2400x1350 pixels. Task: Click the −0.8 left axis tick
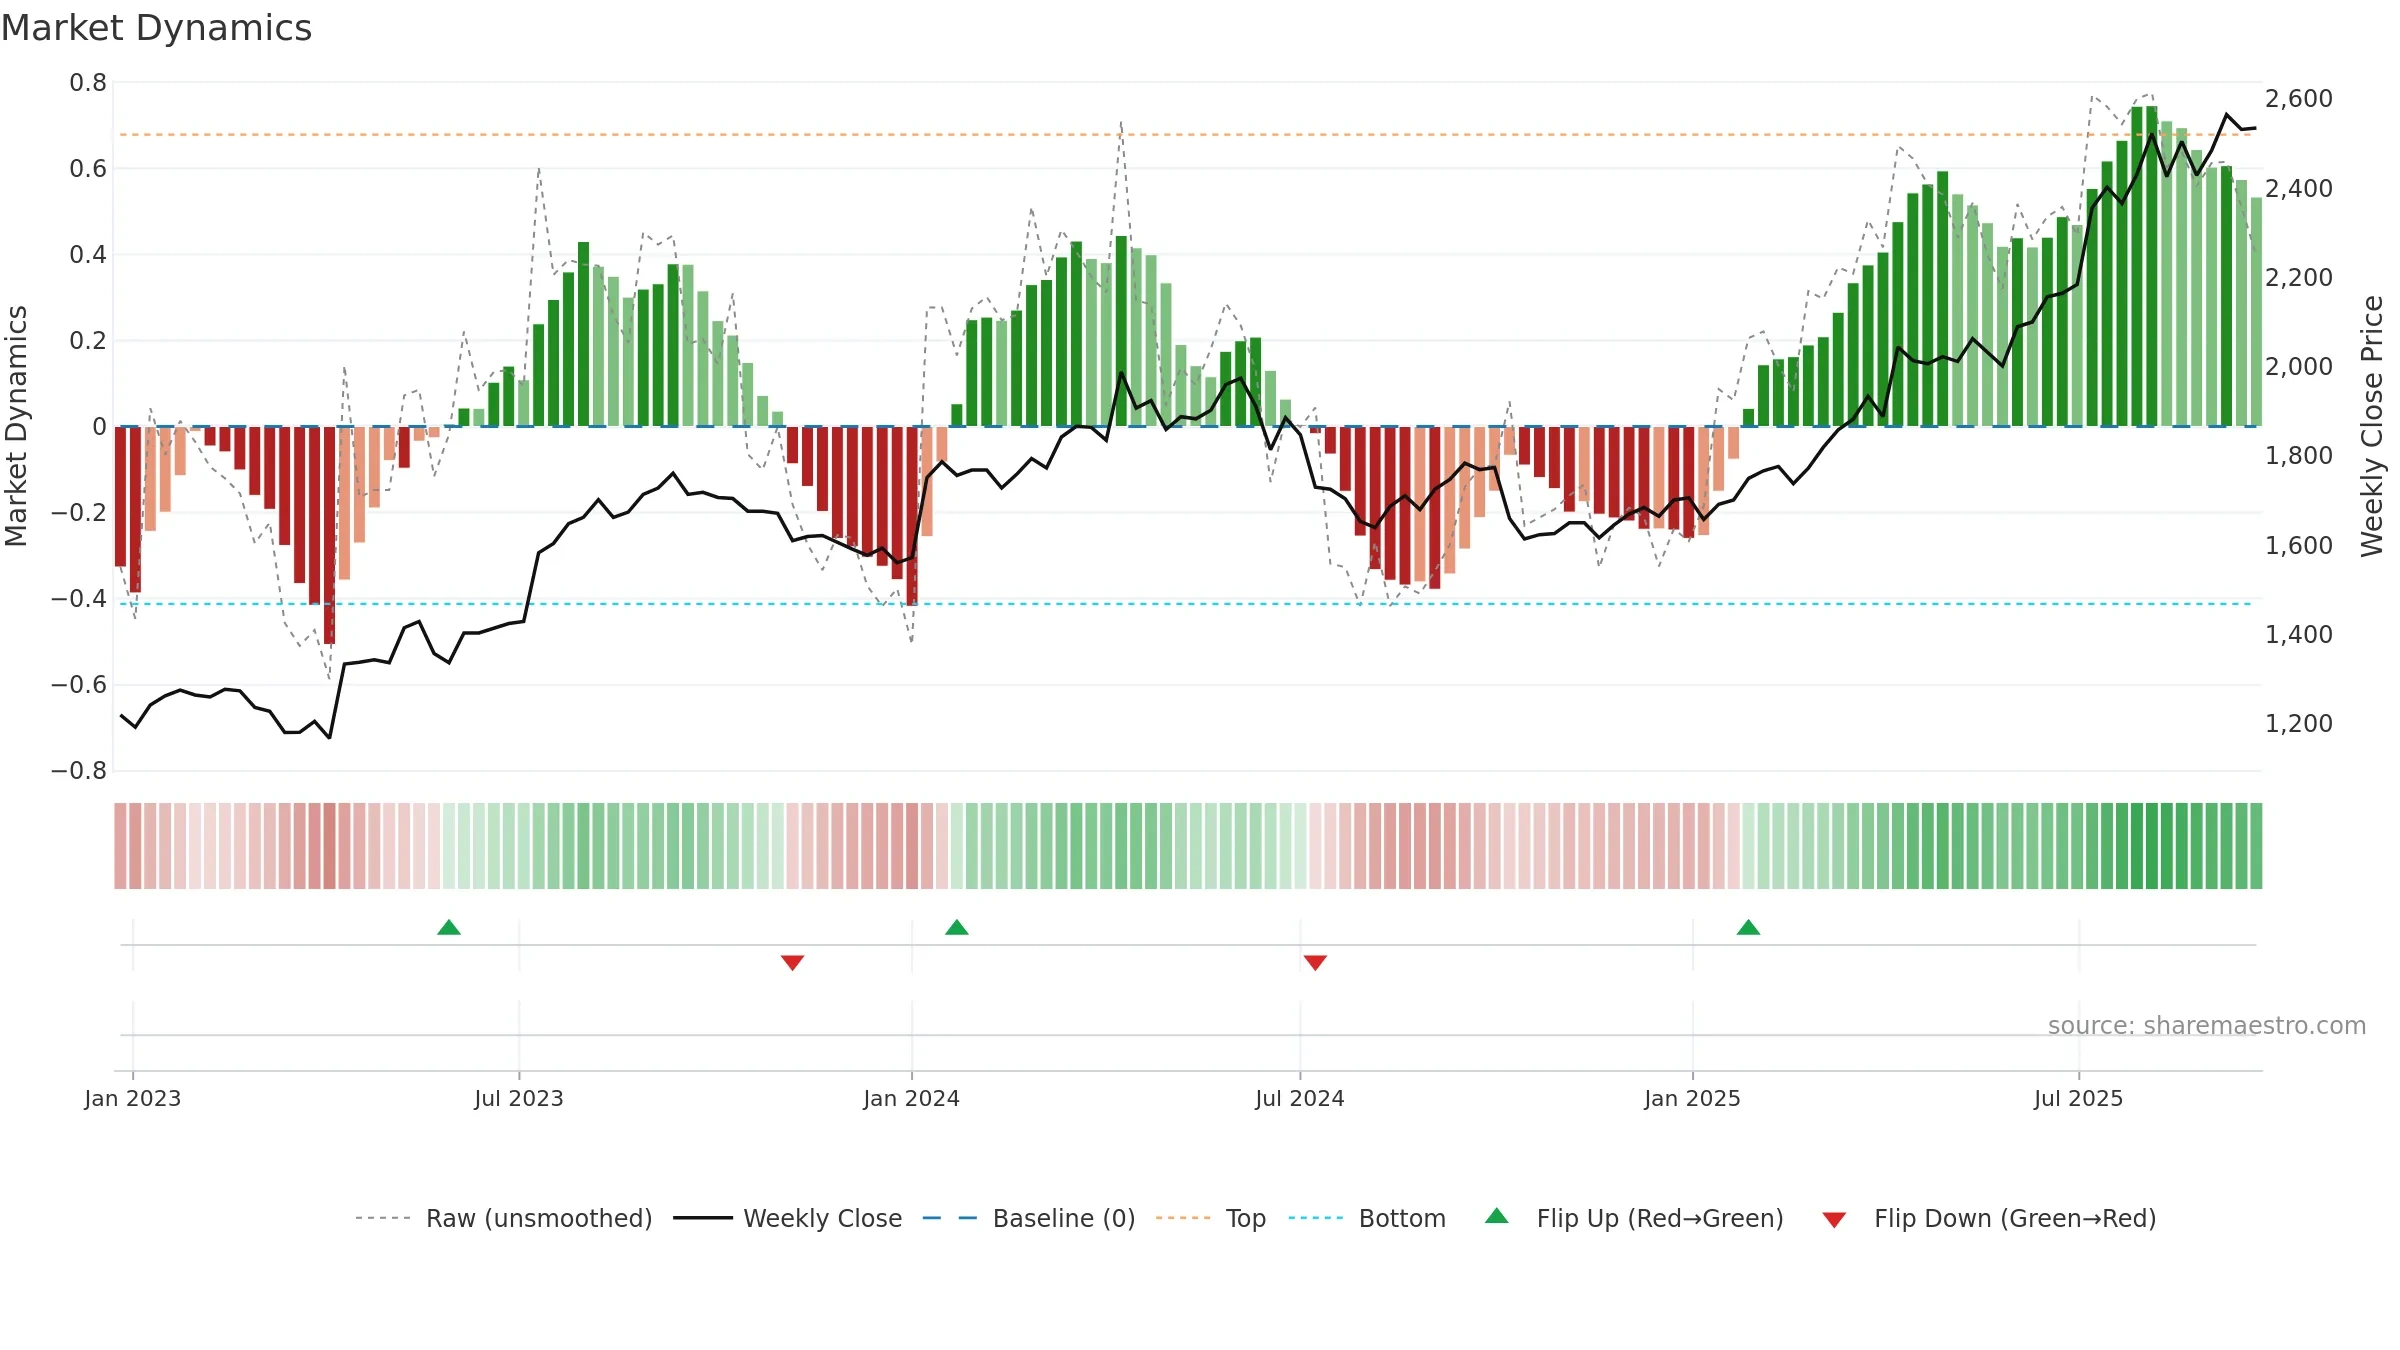[78, 771]
